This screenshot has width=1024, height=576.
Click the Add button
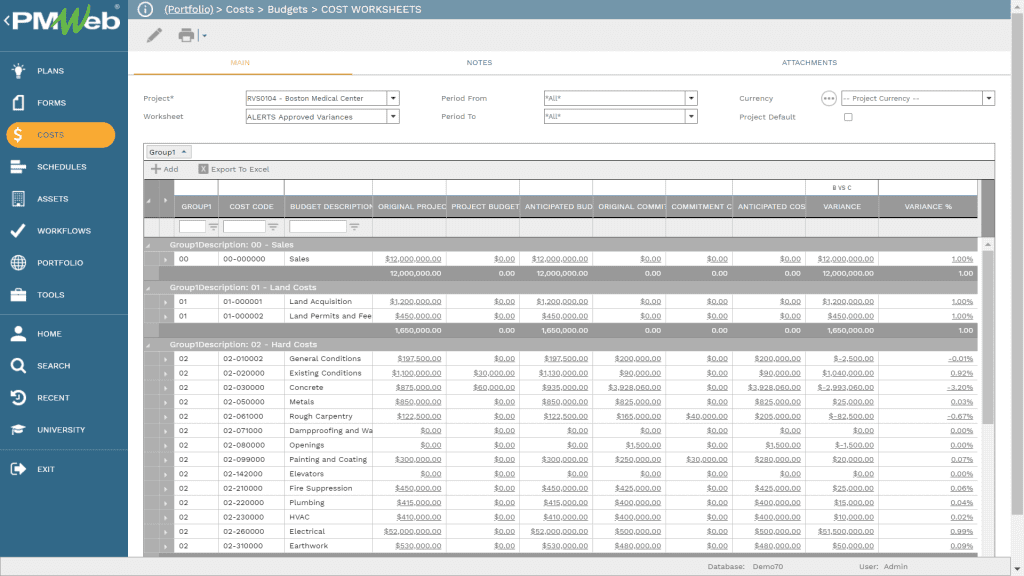pos(165,169)
